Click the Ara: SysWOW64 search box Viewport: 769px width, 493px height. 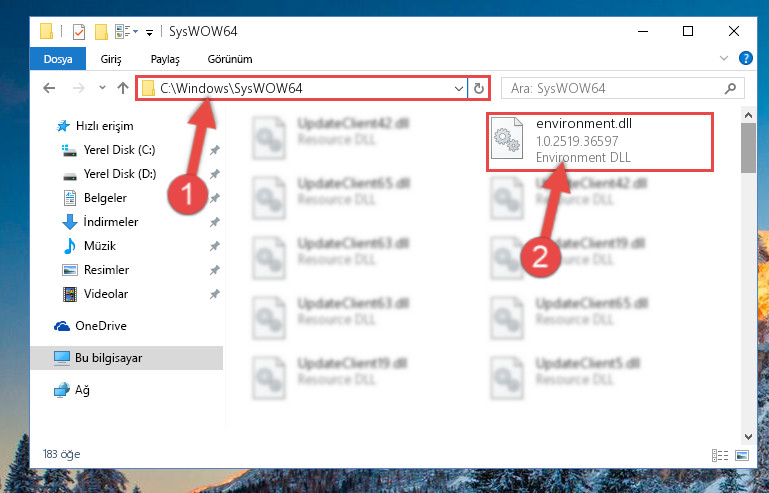[x=623, y=88]
